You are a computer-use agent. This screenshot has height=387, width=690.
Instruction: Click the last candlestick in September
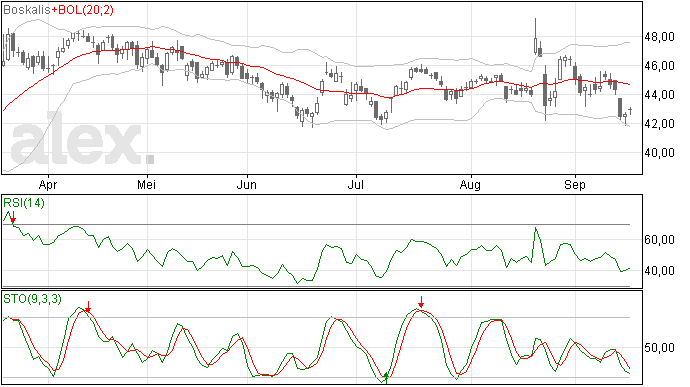tap(630, 110)
